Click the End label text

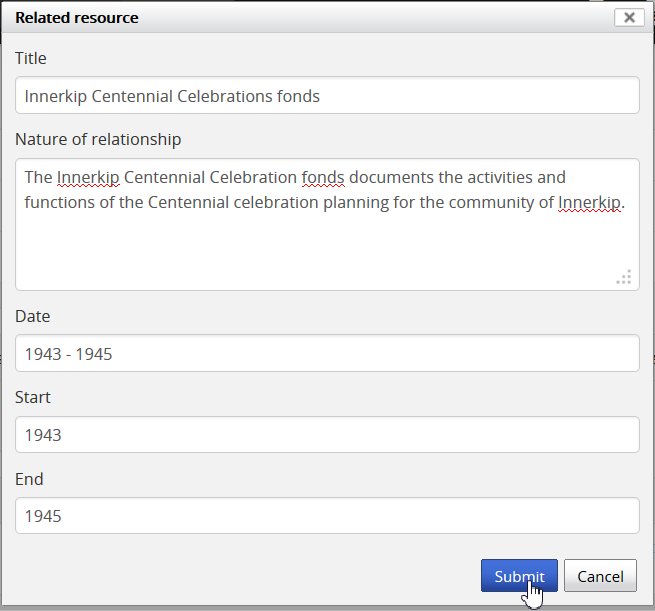(x=29, y=479)
